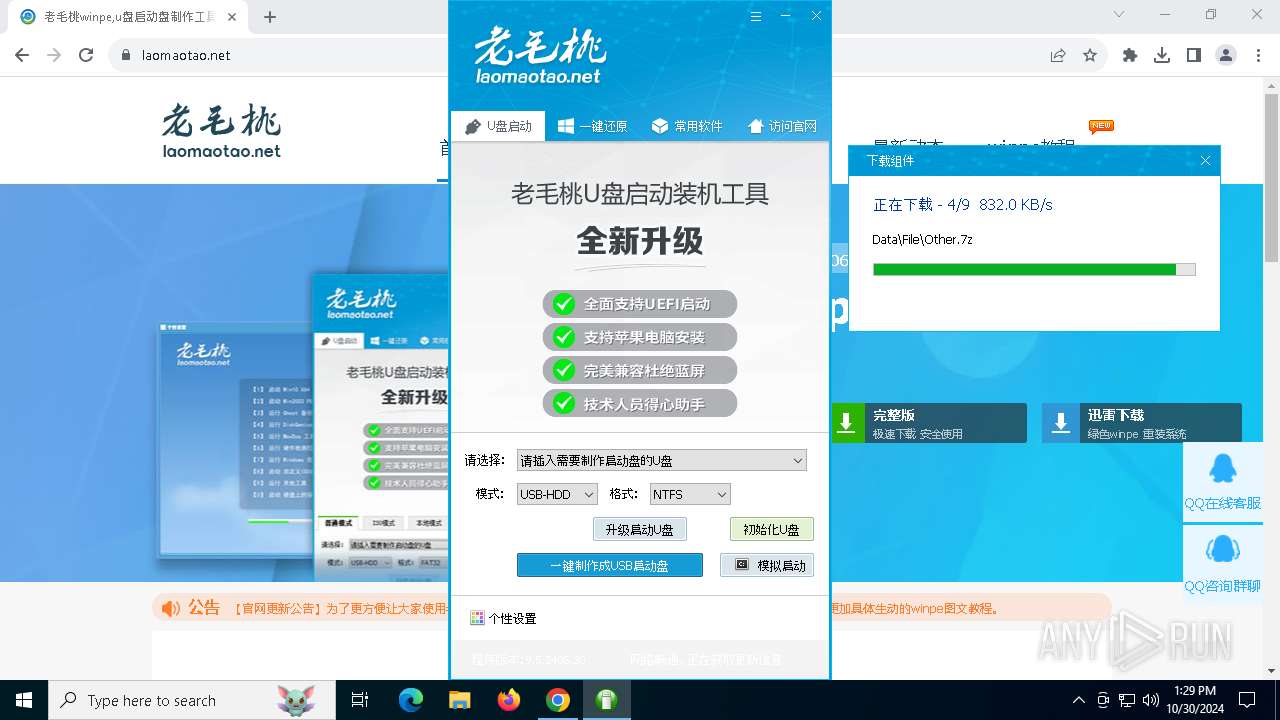Launch Firefox from taskbar
This screenshot has height=720, width=1280.
pos(509,700)
